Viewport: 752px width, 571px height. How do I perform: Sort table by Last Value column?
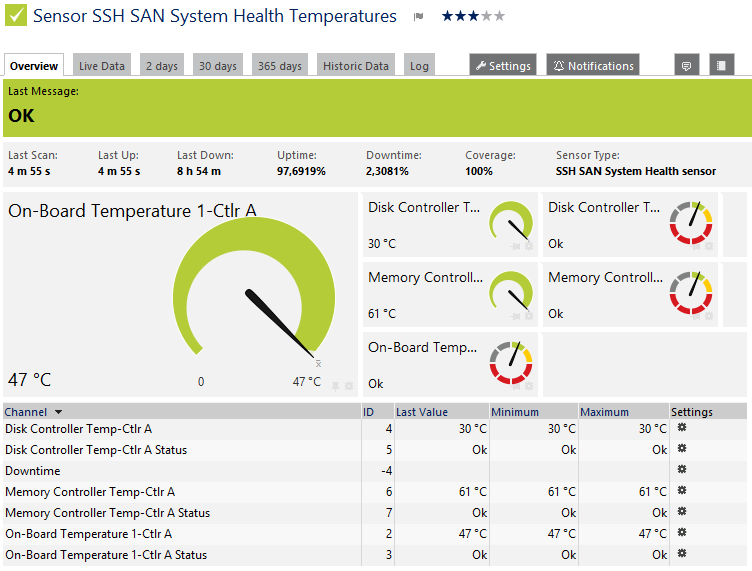click(x=422, y=412)
